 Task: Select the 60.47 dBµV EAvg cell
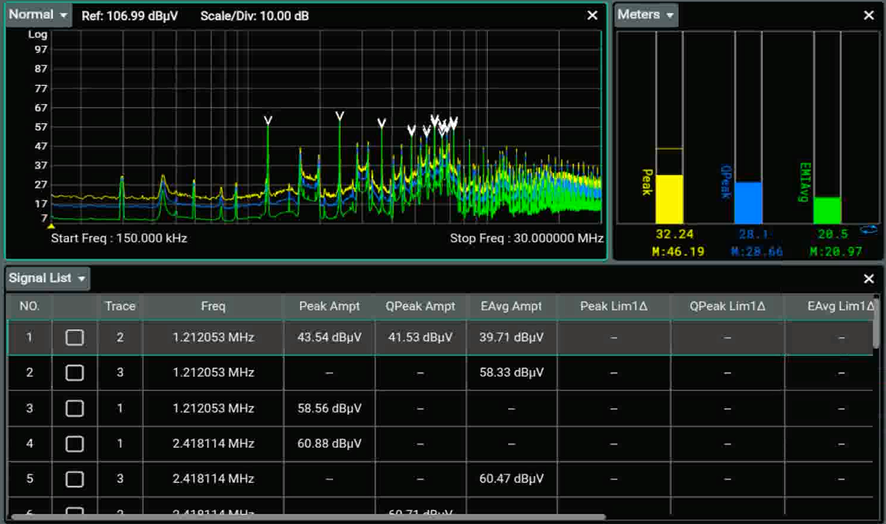tap(511, 479)
